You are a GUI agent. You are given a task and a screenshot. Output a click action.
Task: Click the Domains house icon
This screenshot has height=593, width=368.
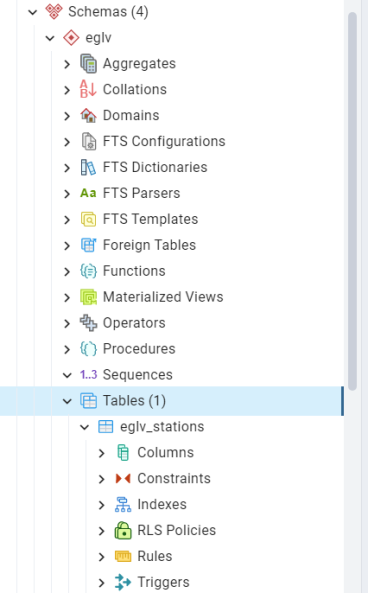[89, 115]
